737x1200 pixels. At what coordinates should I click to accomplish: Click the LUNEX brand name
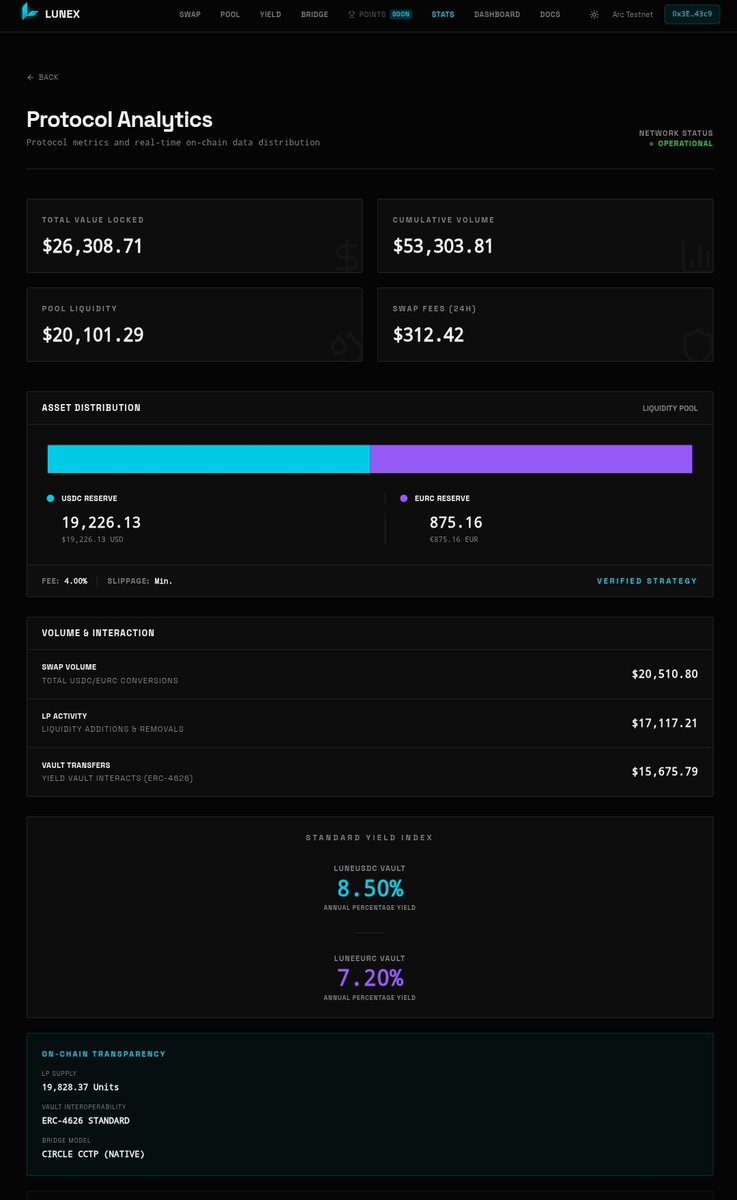[62, 15]
